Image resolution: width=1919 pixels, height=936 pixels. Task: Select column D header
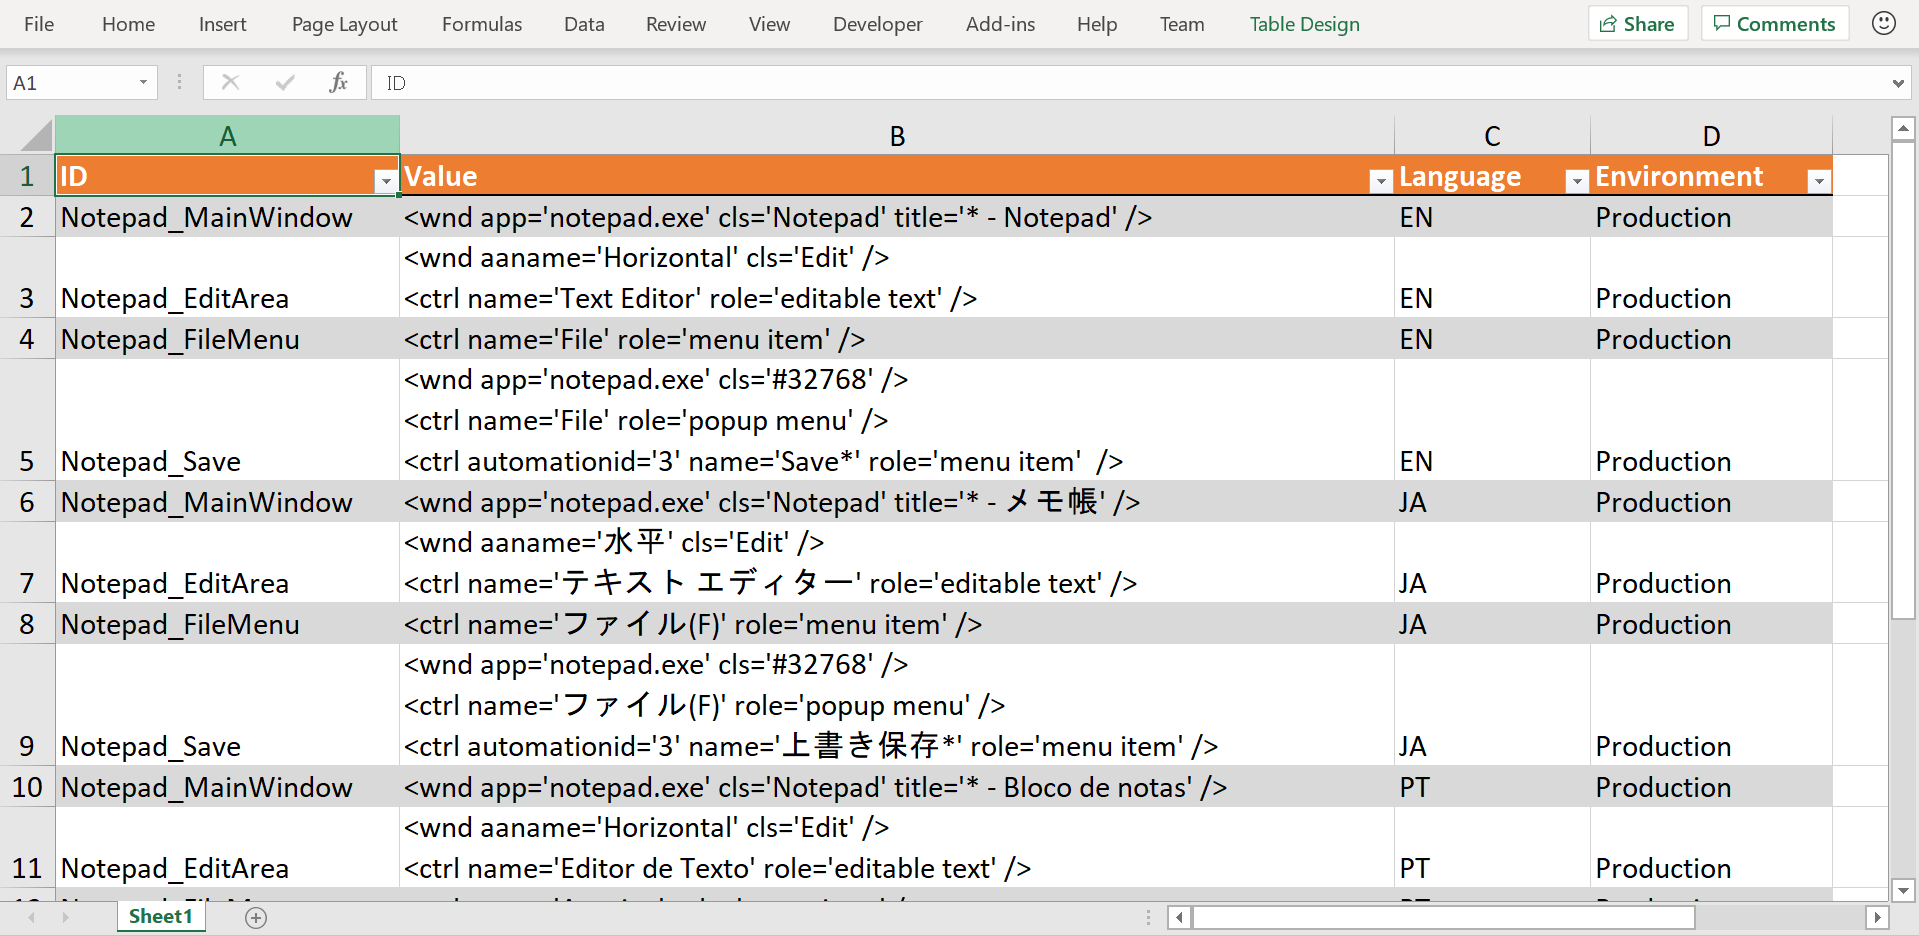(1711, 135)
